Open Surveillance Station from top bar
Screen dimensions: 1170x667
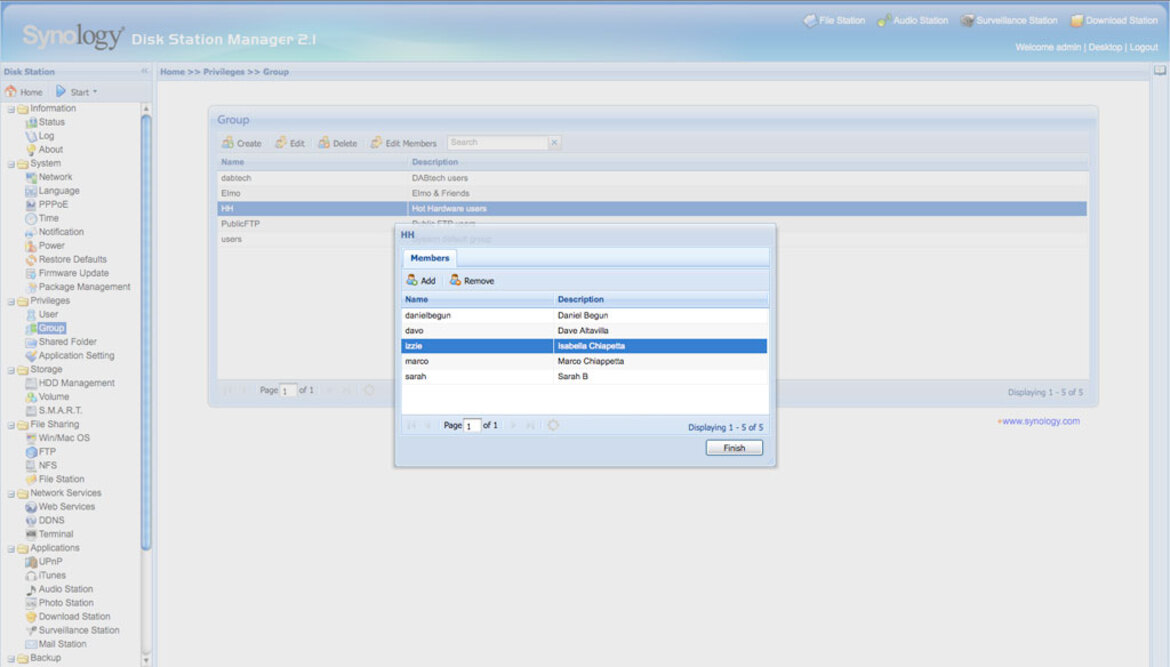click(x=1009, y=21)
